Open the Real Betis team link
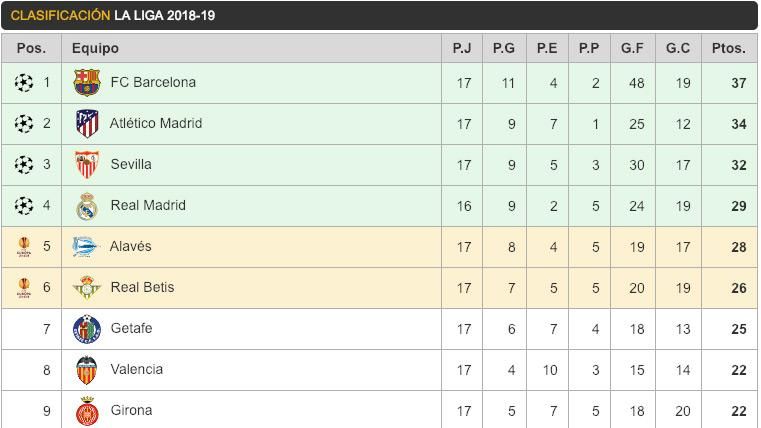 pos(142,287)
